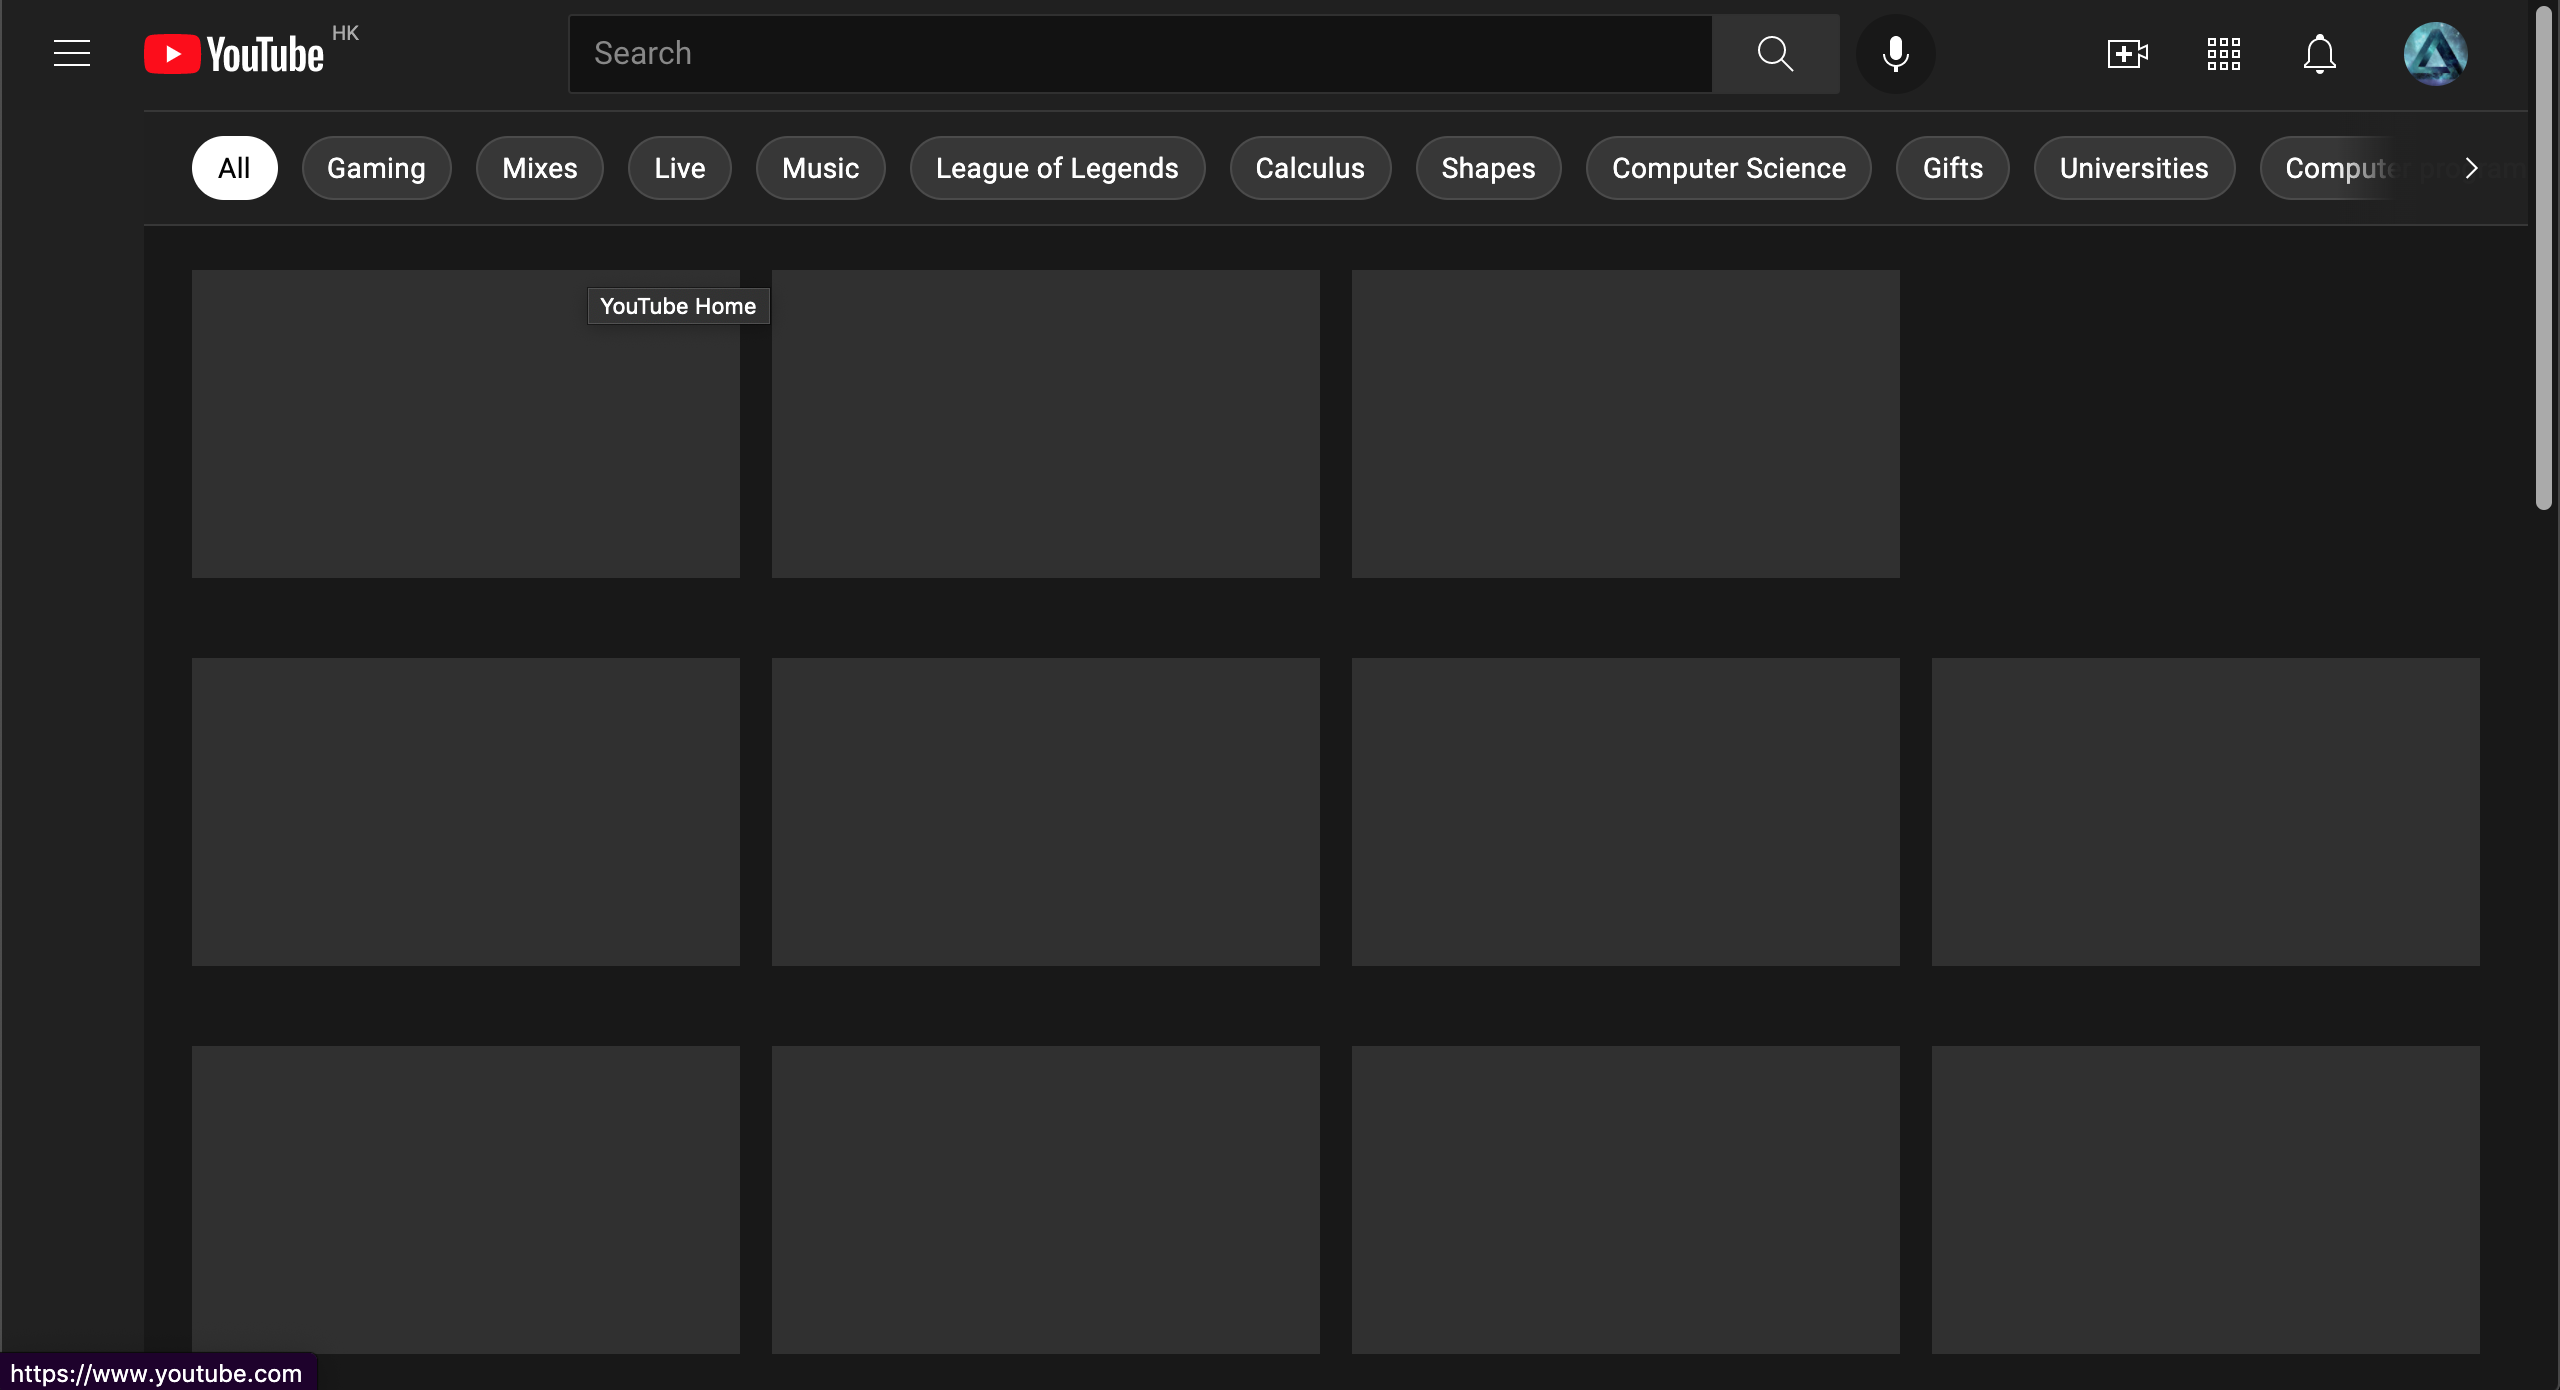Viewport: 2560px width, 1390px height.
Task: Click the page's vertical scrollbar thumb
Action: 2543,258
